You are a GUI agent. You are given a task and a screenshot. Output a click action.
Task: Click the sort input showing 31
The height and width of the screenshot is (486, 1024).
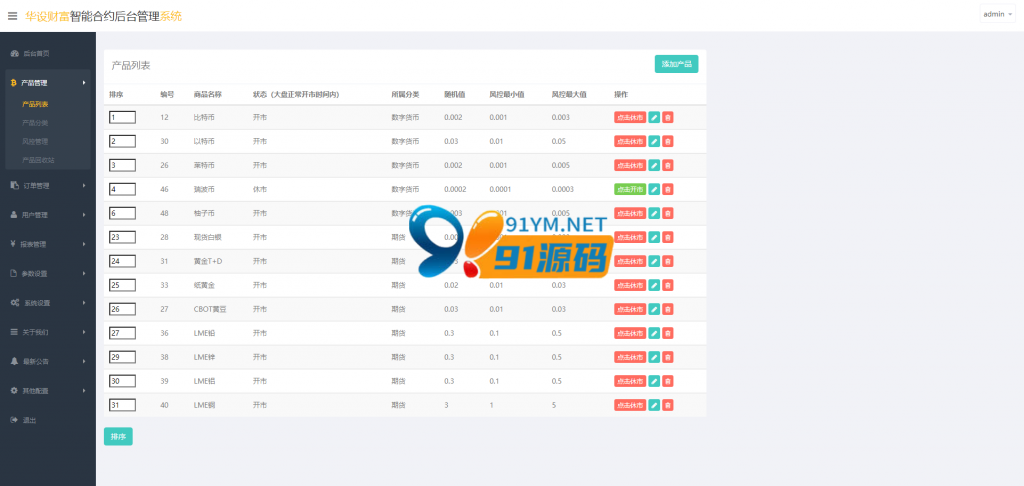coord(122,405)
